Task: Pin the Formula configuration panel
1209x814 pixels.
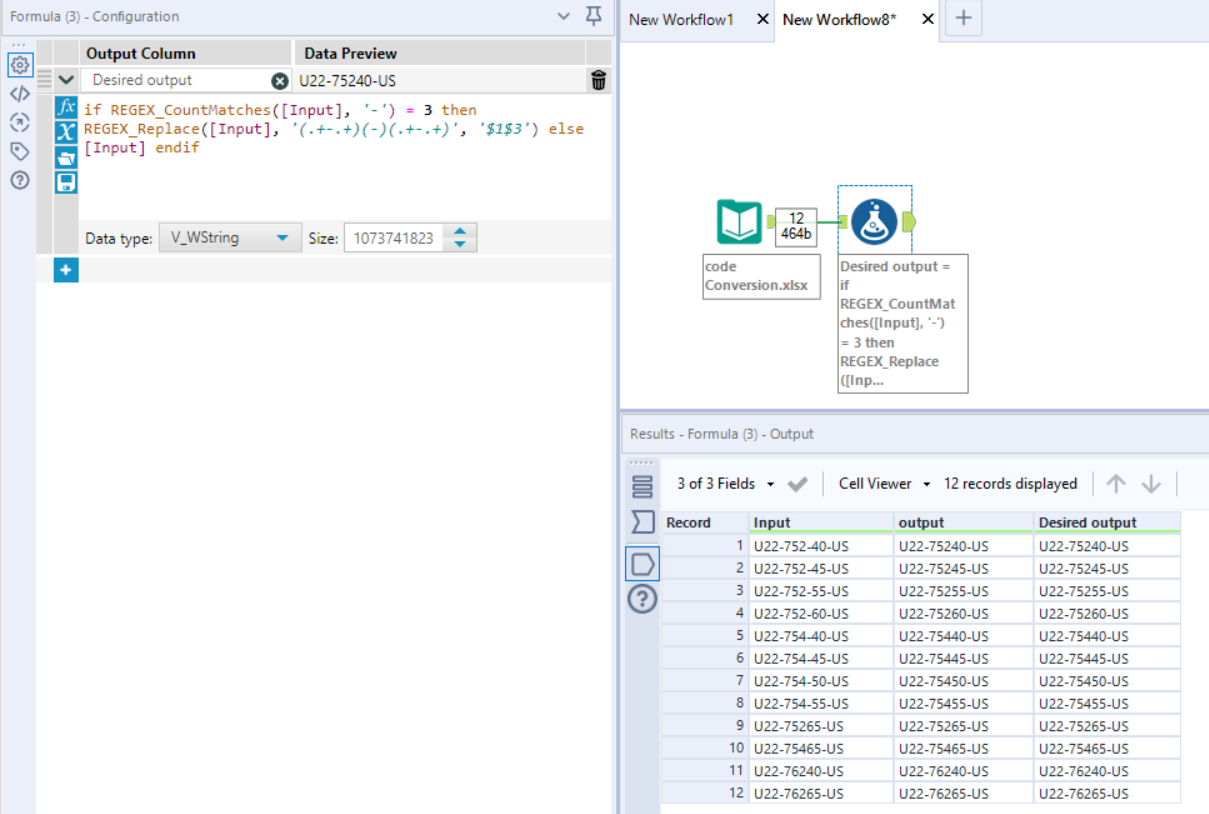Action: point(596,17)
